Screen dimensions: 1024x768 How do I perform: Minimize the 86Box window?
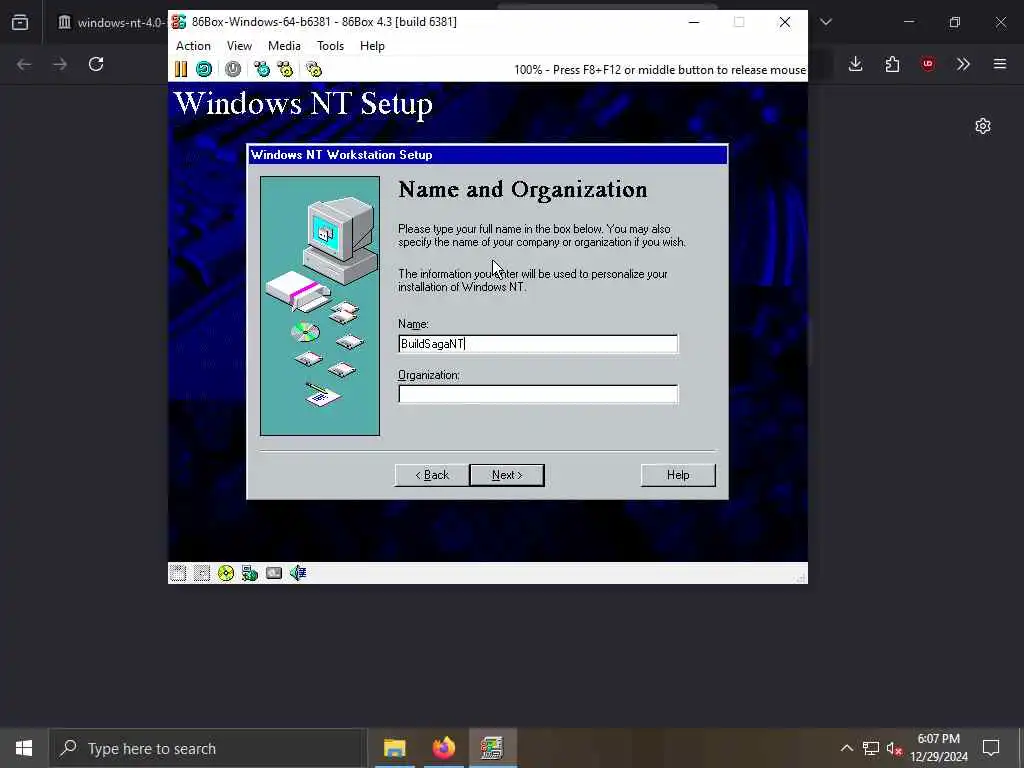click(x=694, y=22)
